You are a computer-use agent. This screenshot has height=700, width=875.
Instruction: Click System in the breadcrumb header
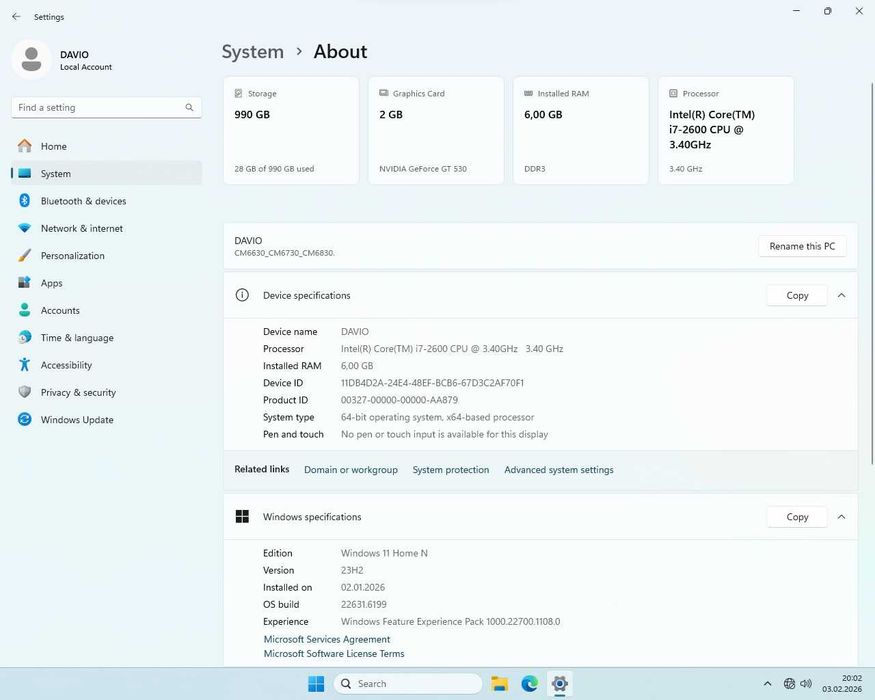click(x=253, y=52)
